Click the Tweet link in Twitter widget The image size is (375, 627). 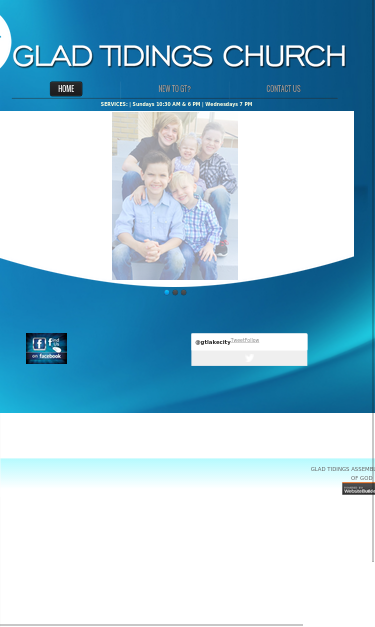coord(236,340)
